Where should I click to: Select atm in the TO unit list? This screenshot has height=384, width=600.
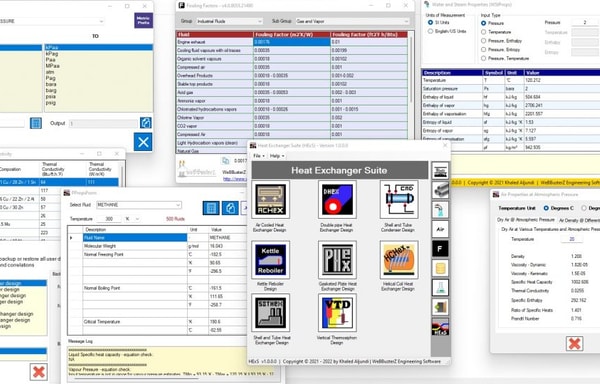coord(50,72)
